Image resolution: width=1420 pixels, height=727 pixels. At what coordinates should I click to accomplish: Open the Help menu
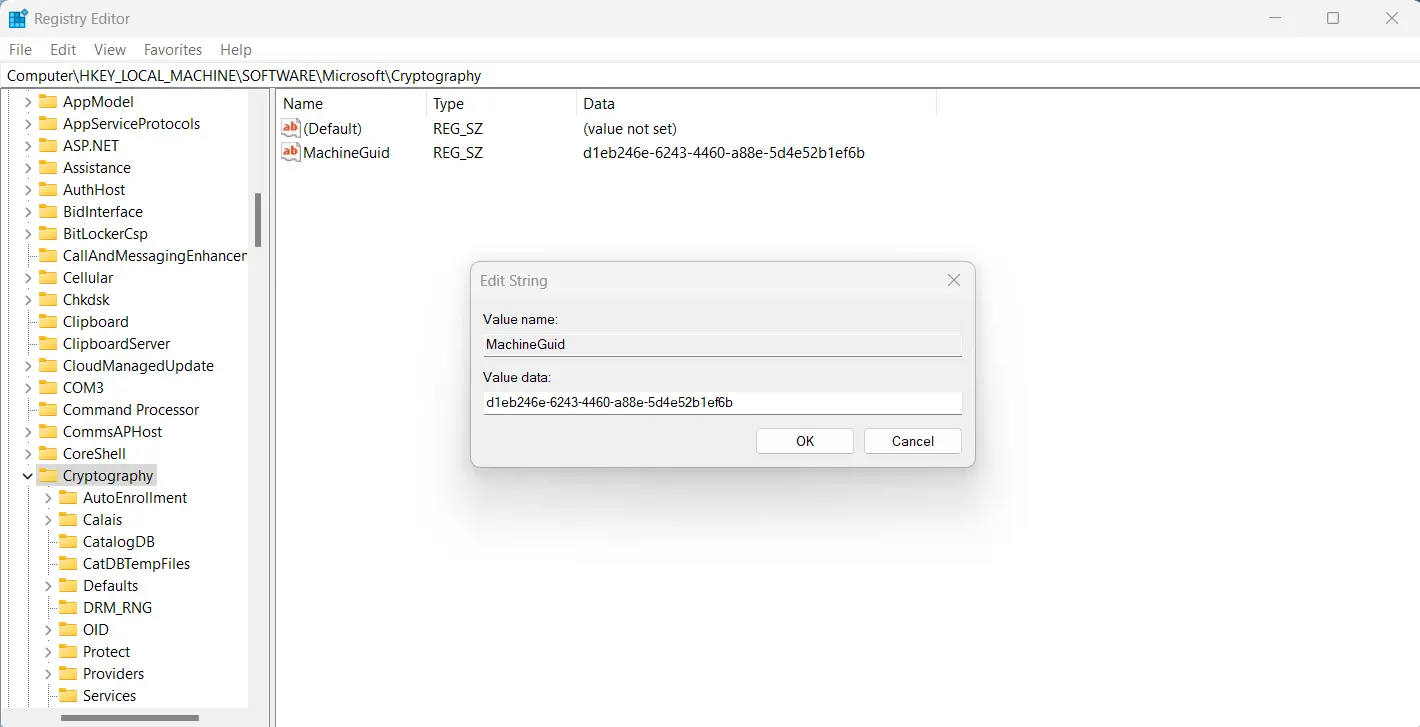pos(236,49)
